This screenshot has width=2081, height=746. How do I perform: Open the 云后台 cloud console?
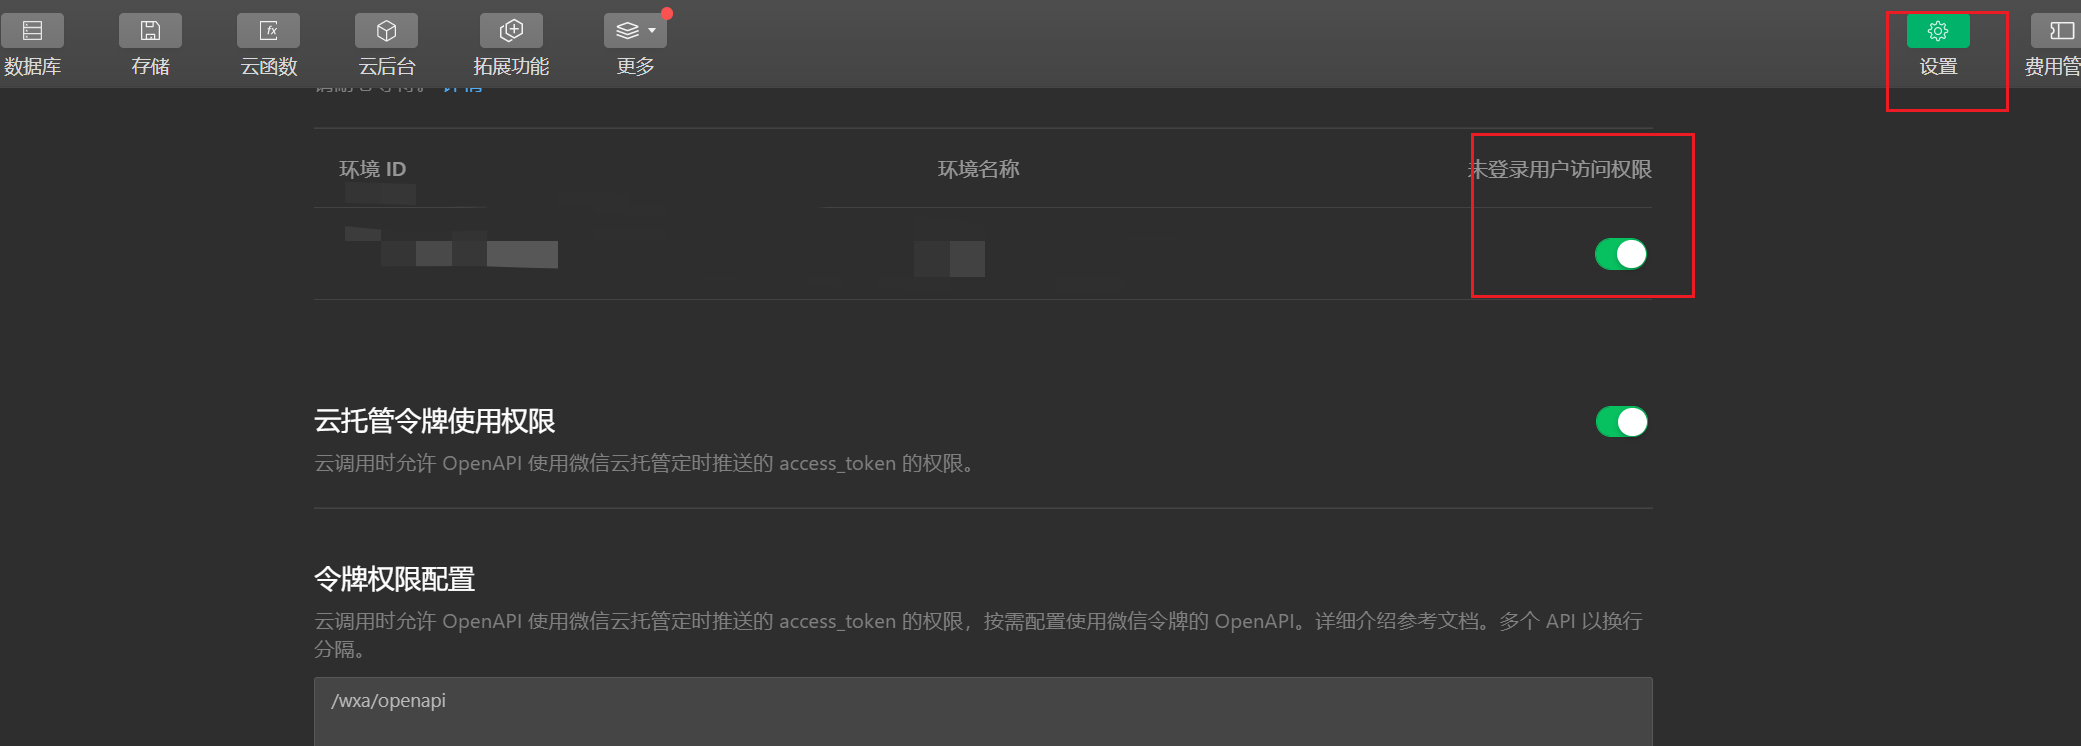point(386,45)
